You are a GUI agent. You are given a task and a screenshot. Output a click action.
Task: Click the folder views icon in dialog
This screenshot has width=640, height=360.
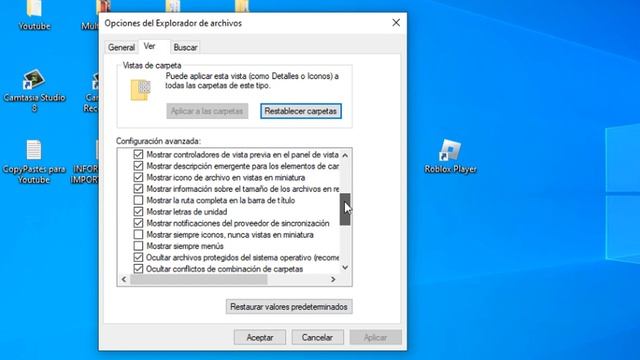[x=141, y=90]
